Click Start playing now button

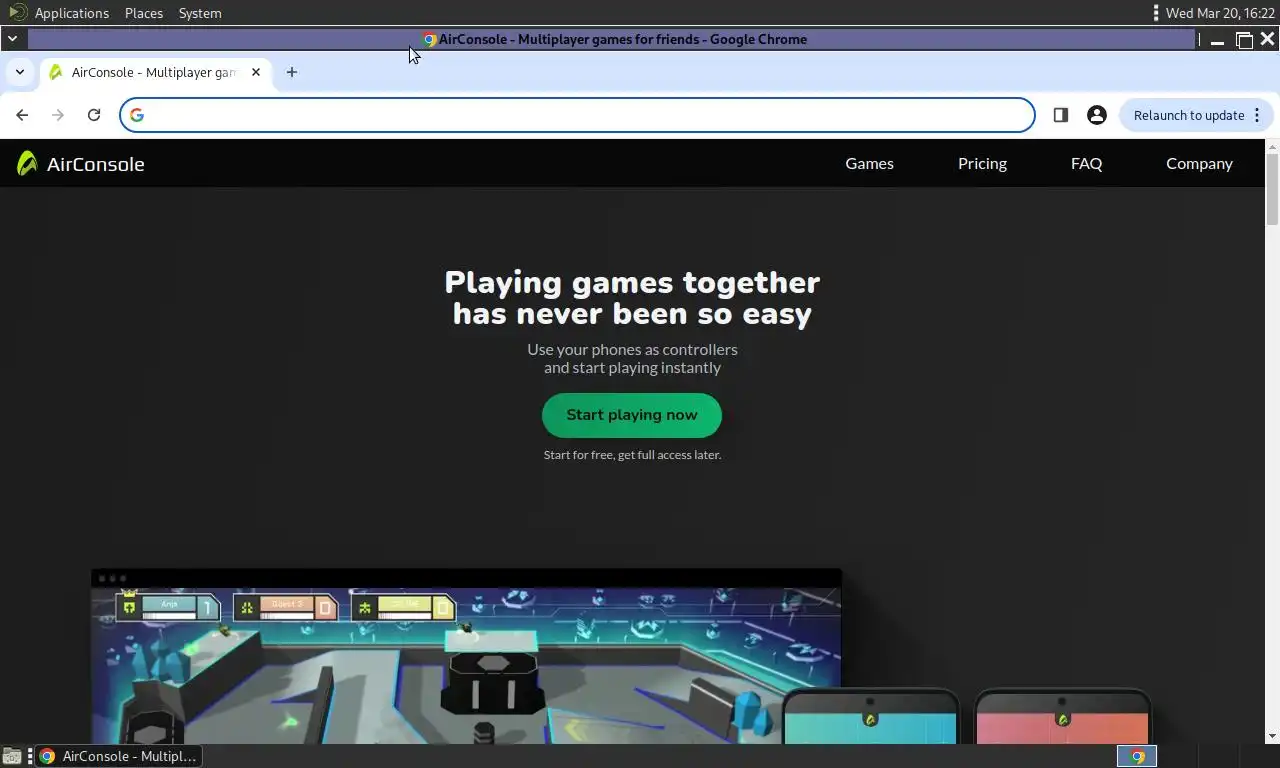pos(632,415)
